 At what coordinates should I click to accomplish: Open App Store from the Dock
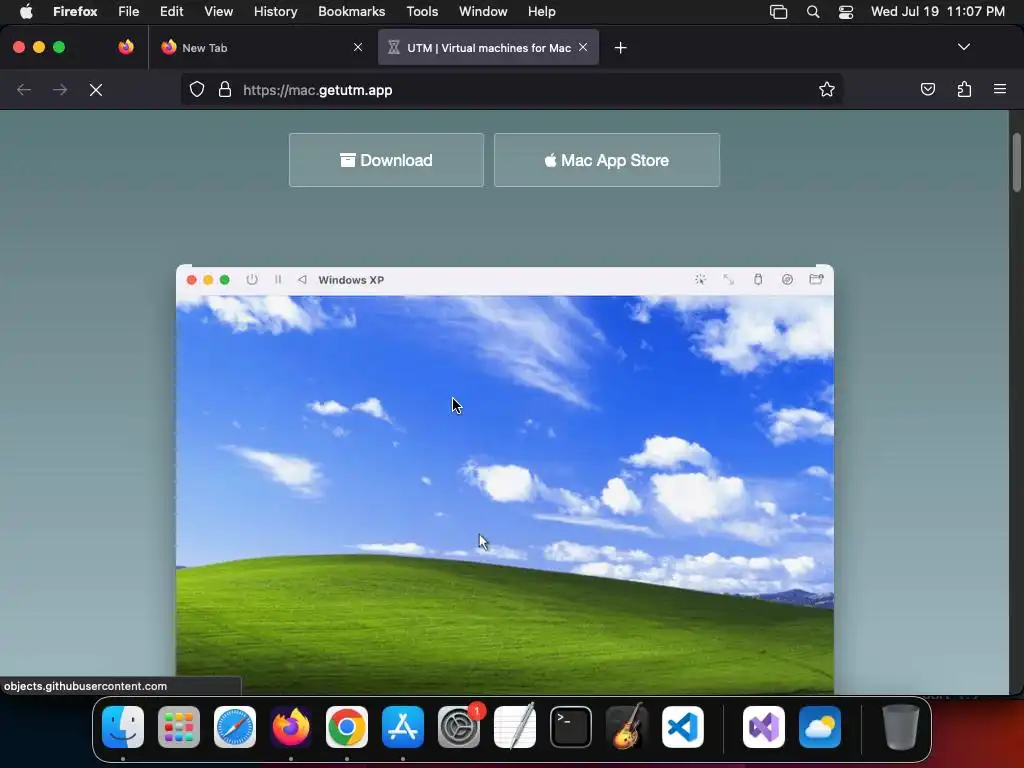pos(403,727)
